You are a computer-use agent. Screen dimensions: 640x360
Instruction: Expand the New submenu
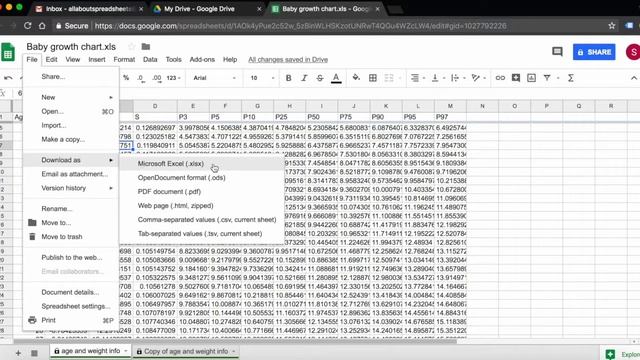(x=71, y=97)
